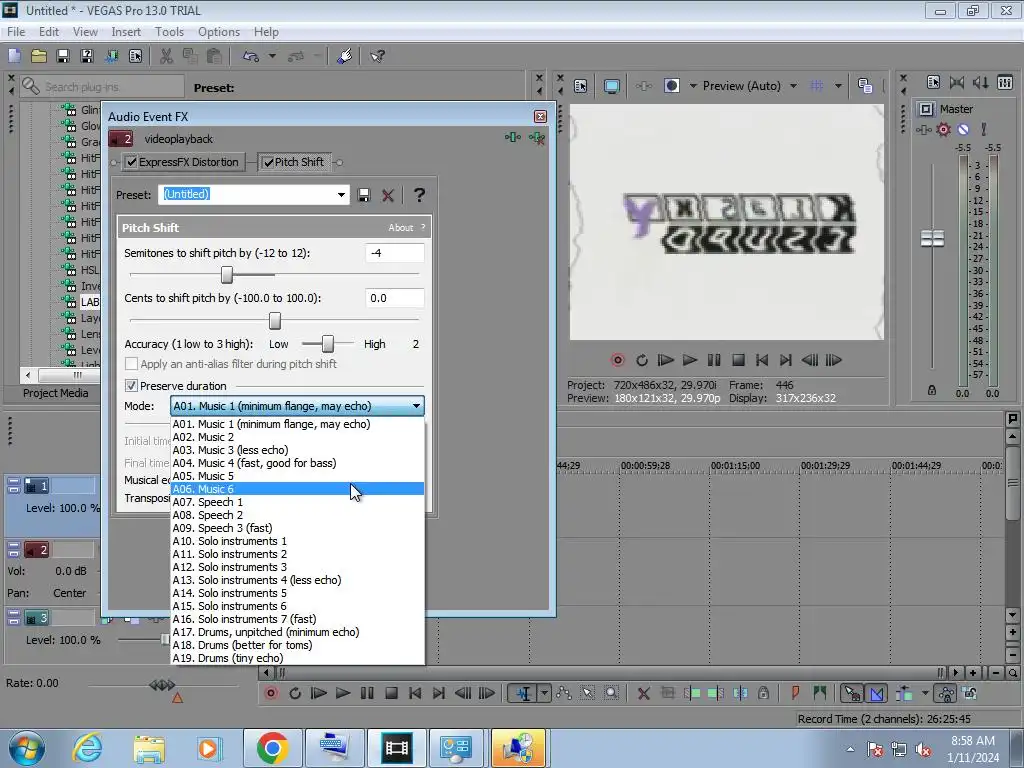Screen dimensions: 1024x768
Task: Switch to the Project Media tab
Action: coord(55,393)
